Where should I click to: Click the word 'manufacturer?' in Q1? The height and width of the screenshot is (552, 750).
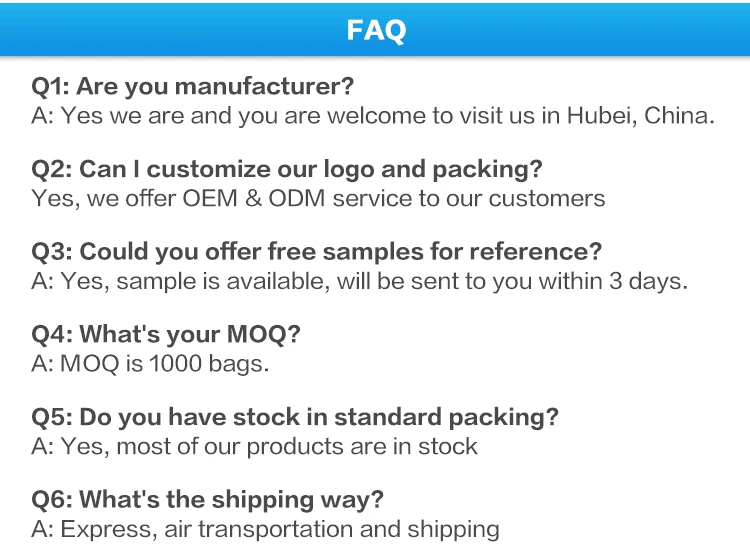(265, 87)
